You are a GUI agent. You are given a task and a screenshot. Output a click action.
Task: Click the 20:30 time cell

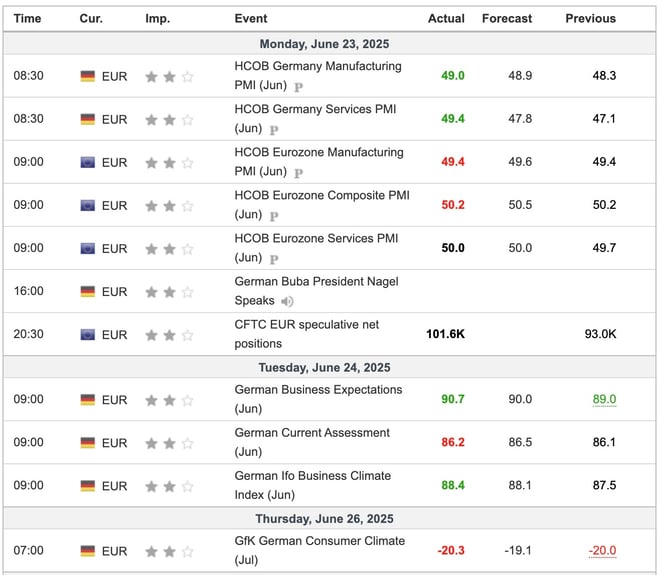point(29,334)
